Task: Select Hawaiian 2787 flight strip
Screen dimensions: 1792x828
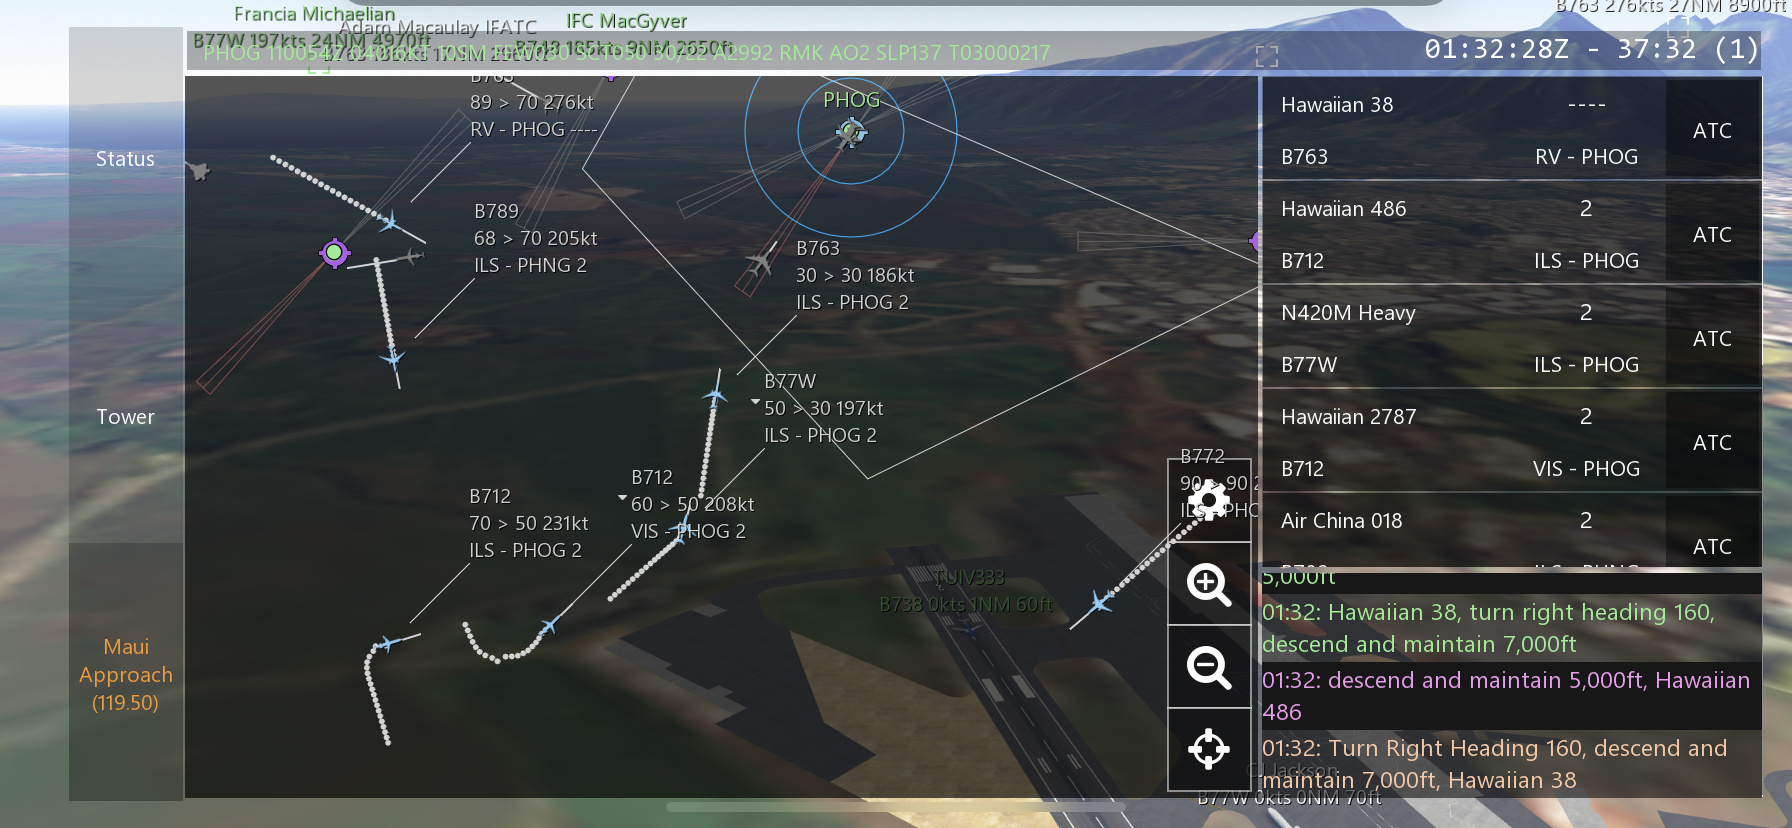Action: click(x=1463, y=442)
